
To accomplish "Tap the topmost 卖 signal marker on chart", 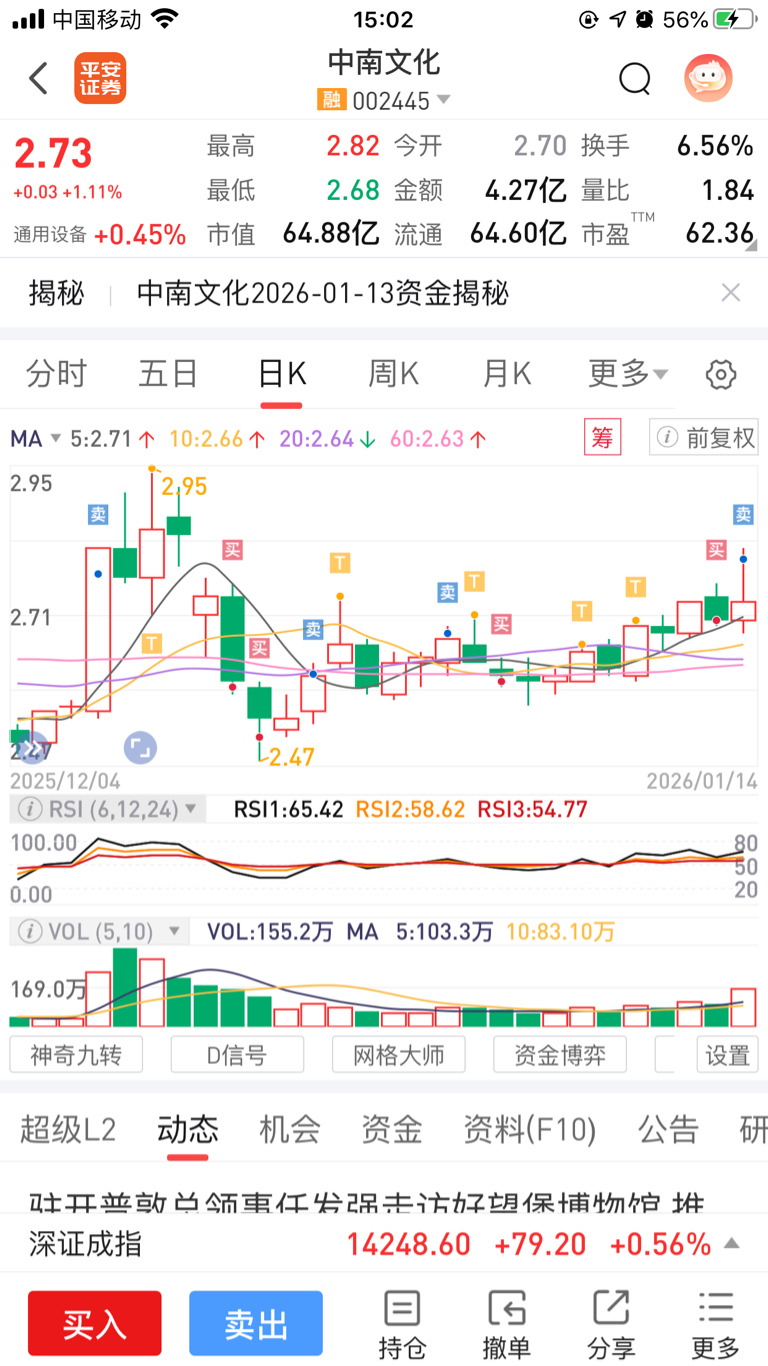I will coord(97,514).
